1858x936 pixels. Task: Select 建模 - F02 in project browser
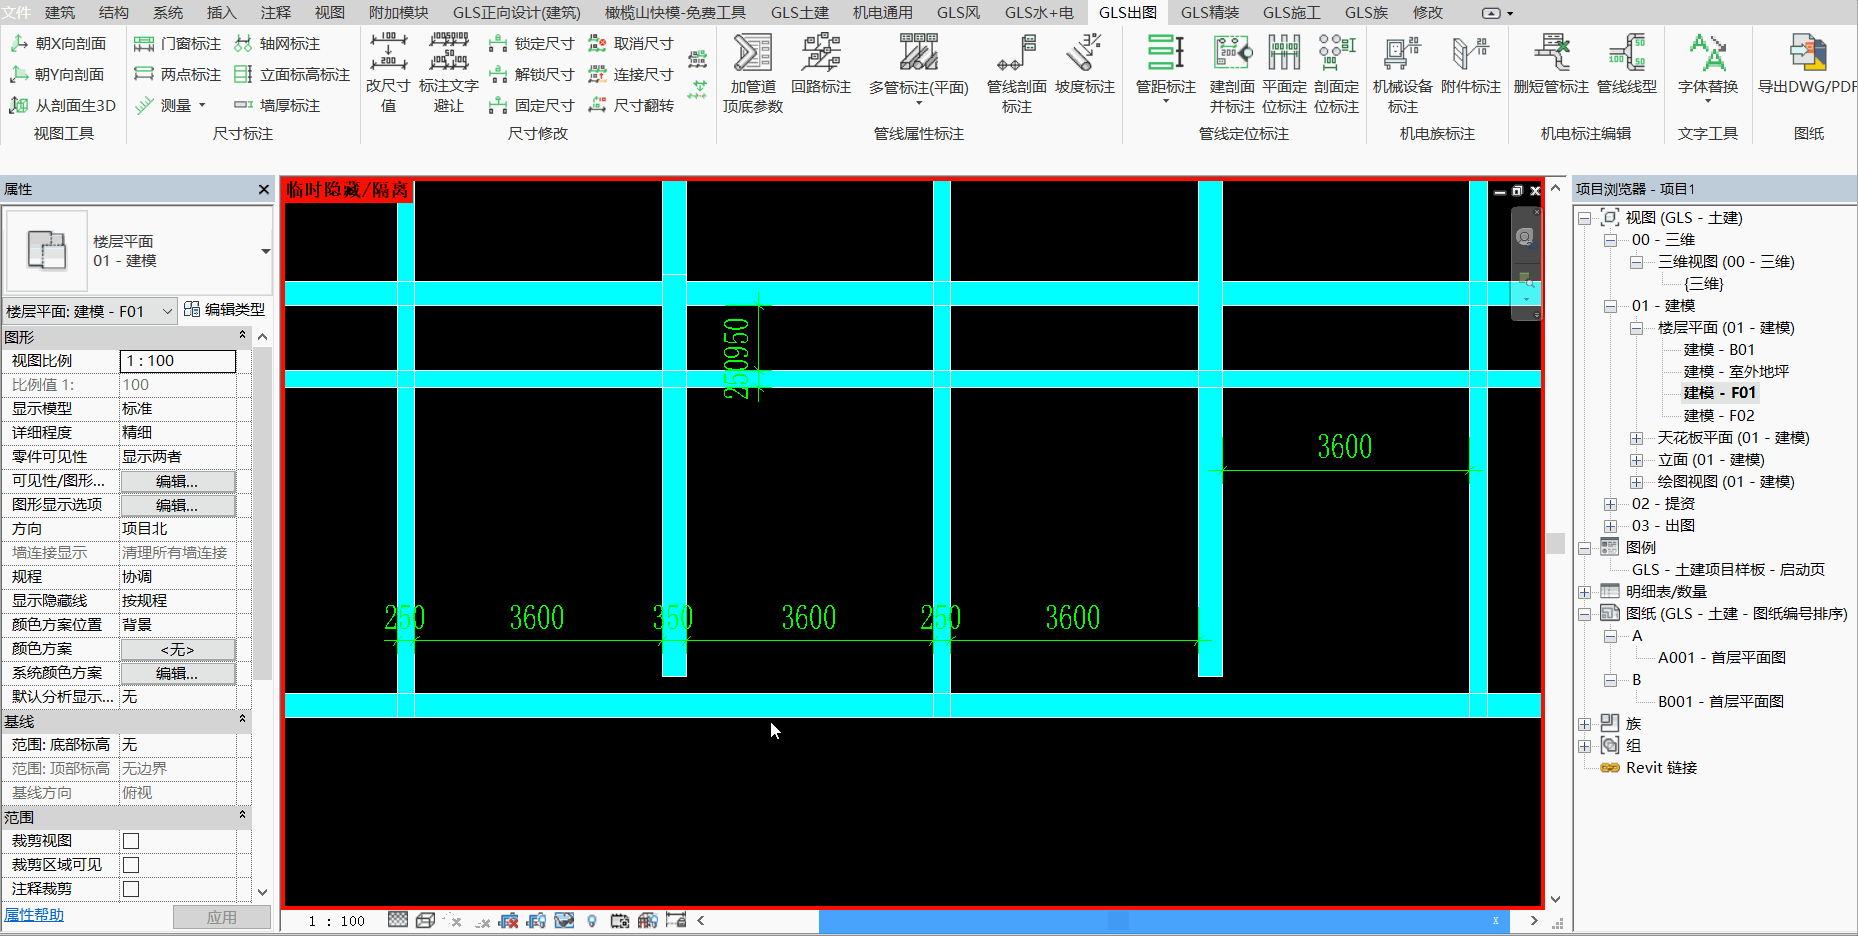1719,416
